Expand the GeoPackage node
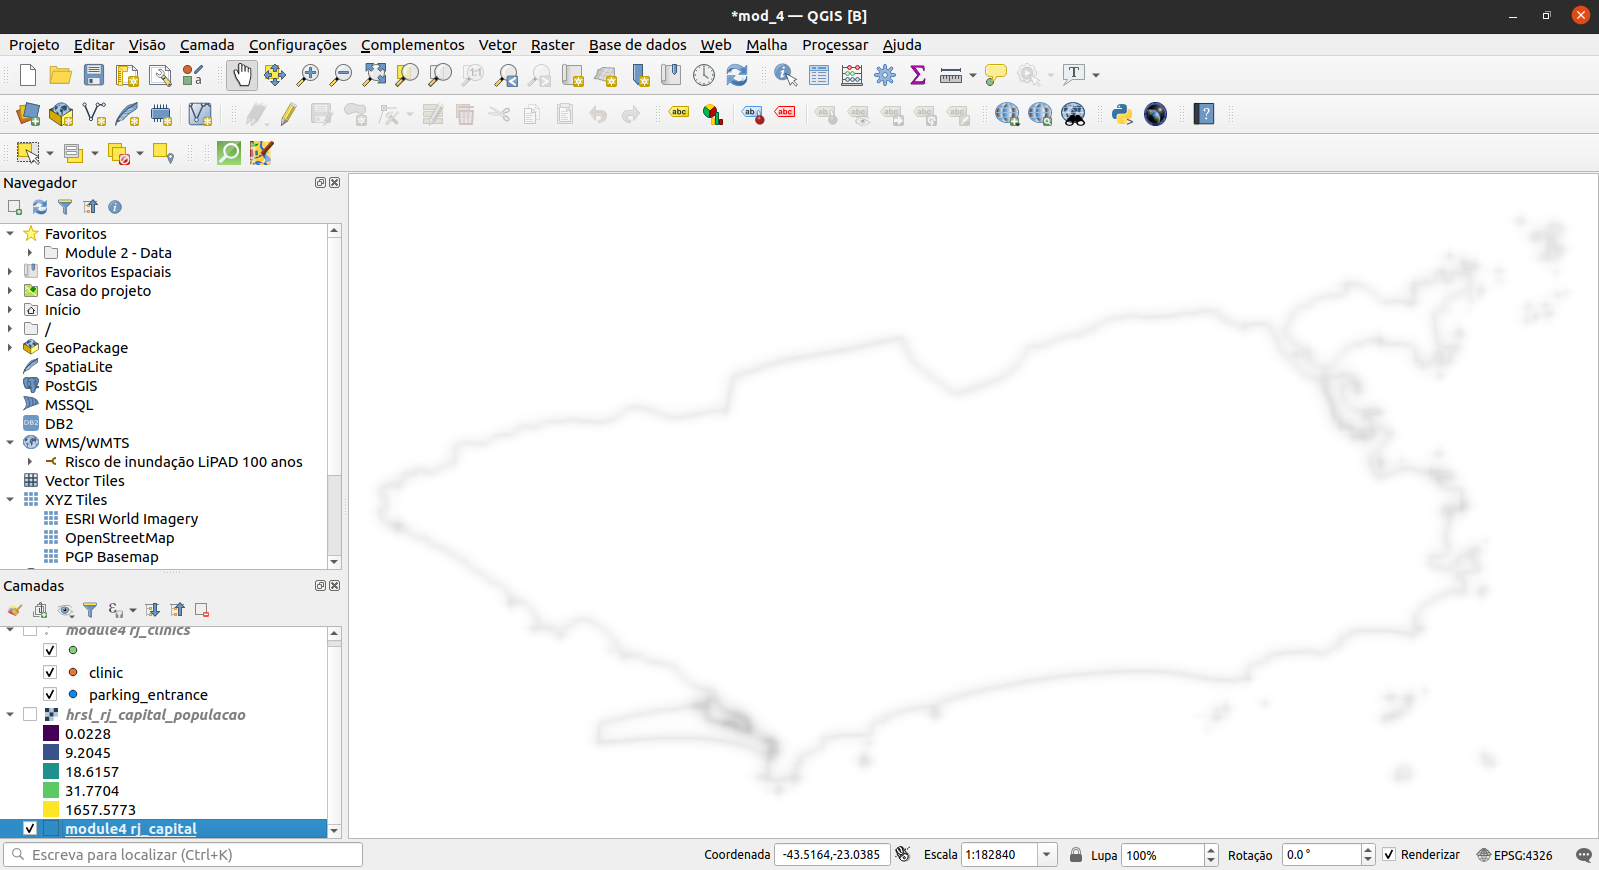 tap(10, 347)
